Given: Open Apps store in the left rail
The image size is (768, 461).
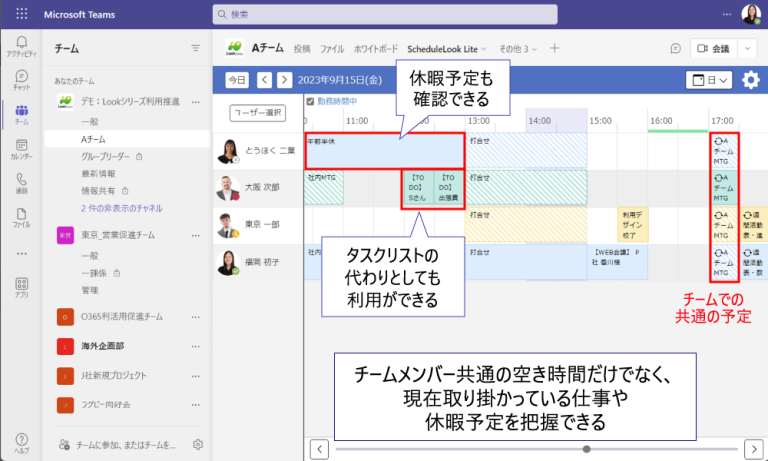Looking at the screenshot, I should click(x=22, y=288).
